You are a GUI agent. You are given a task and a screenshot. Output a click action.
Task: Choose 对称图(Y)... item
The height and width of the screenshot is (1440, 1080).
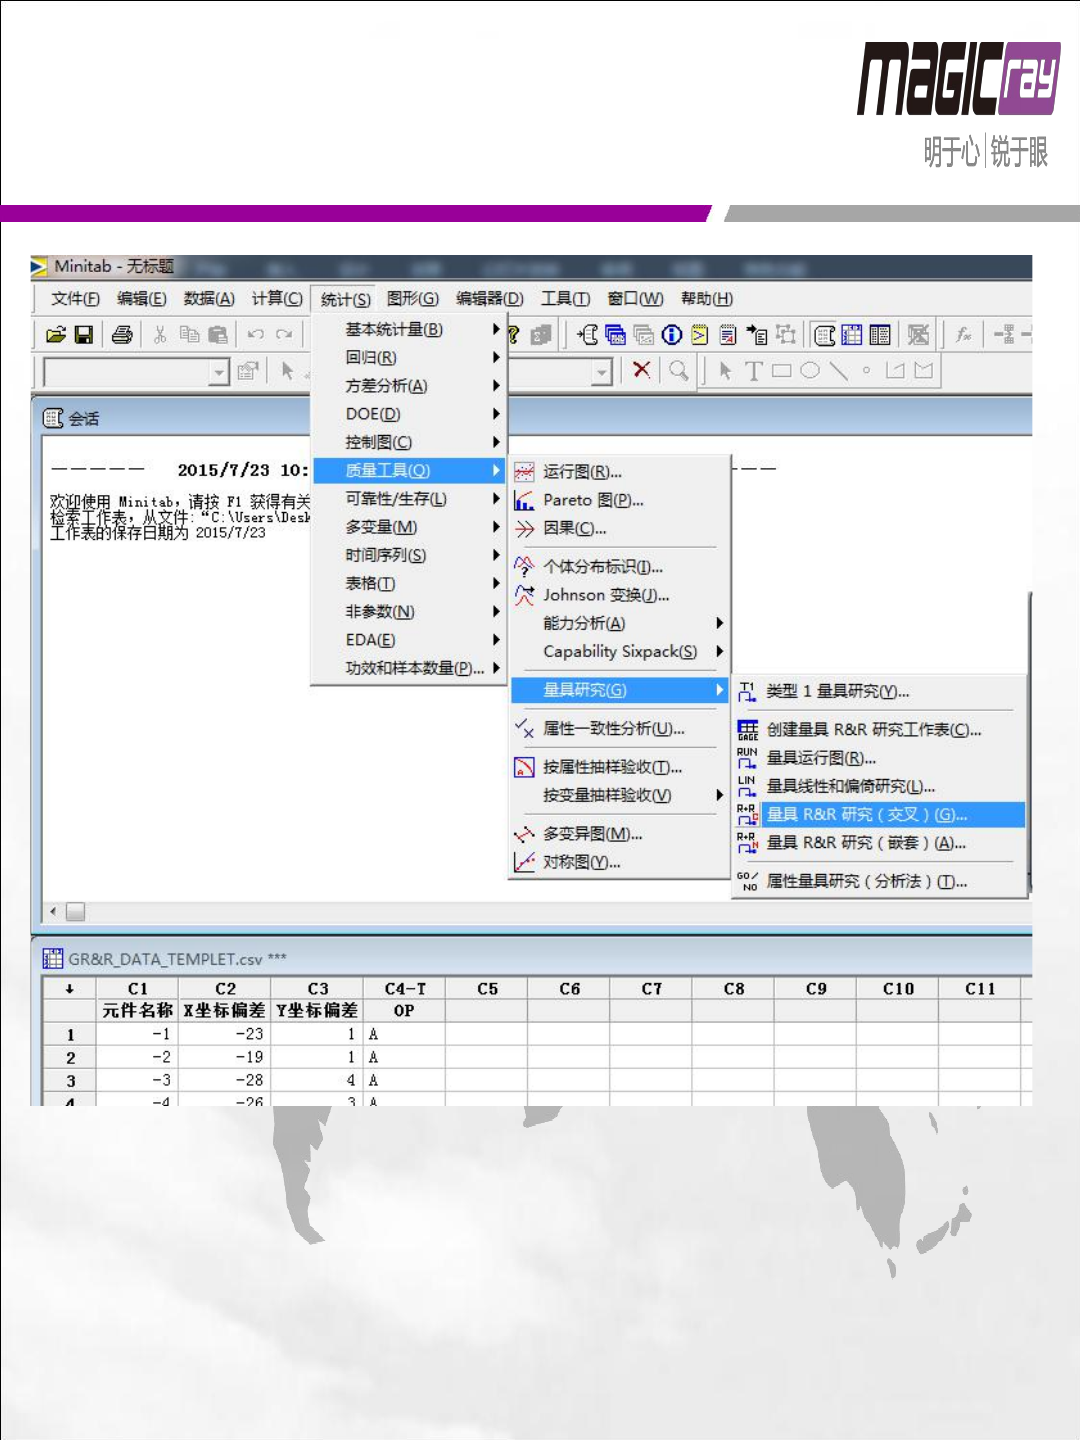pyautogui.click(x=620, y=862)
